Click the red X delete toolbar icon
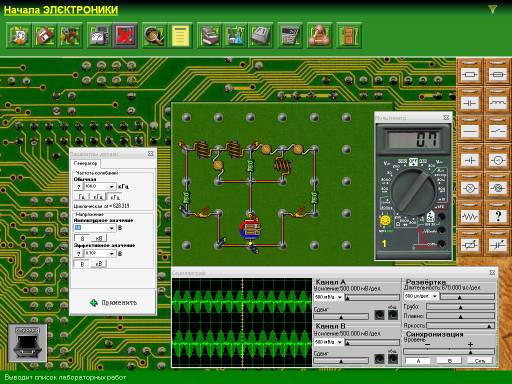This screenshot has height=384, width=512. tap(125, 35)
